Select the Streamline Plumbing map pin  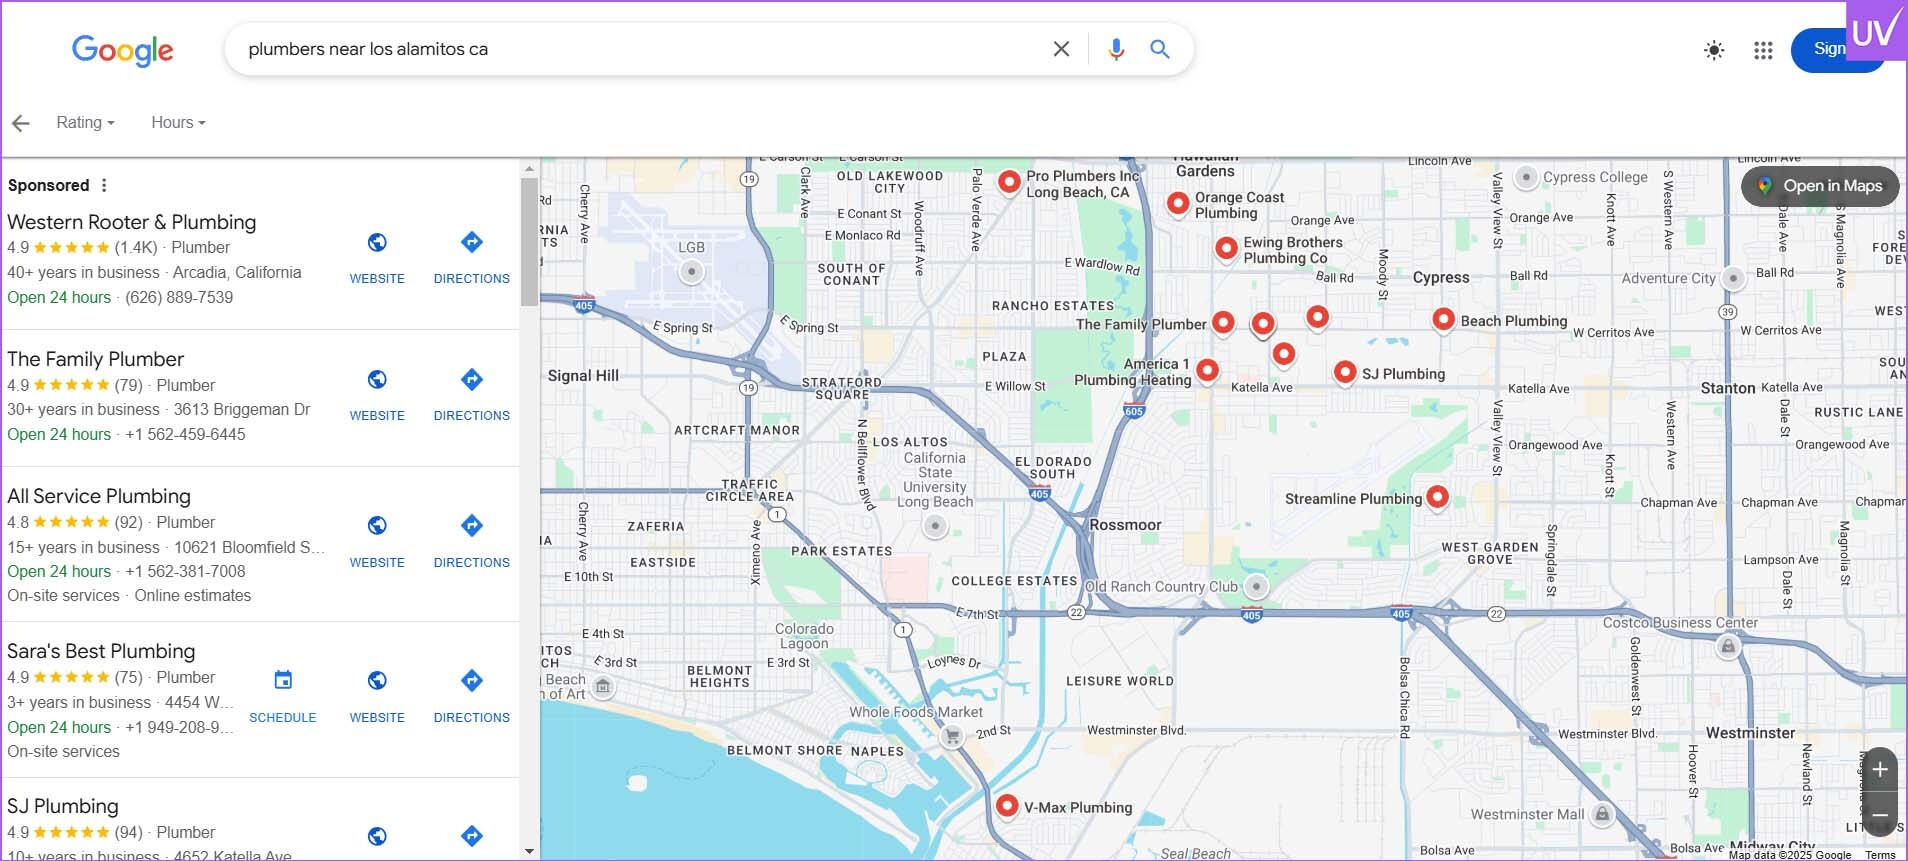point(1437,496)
